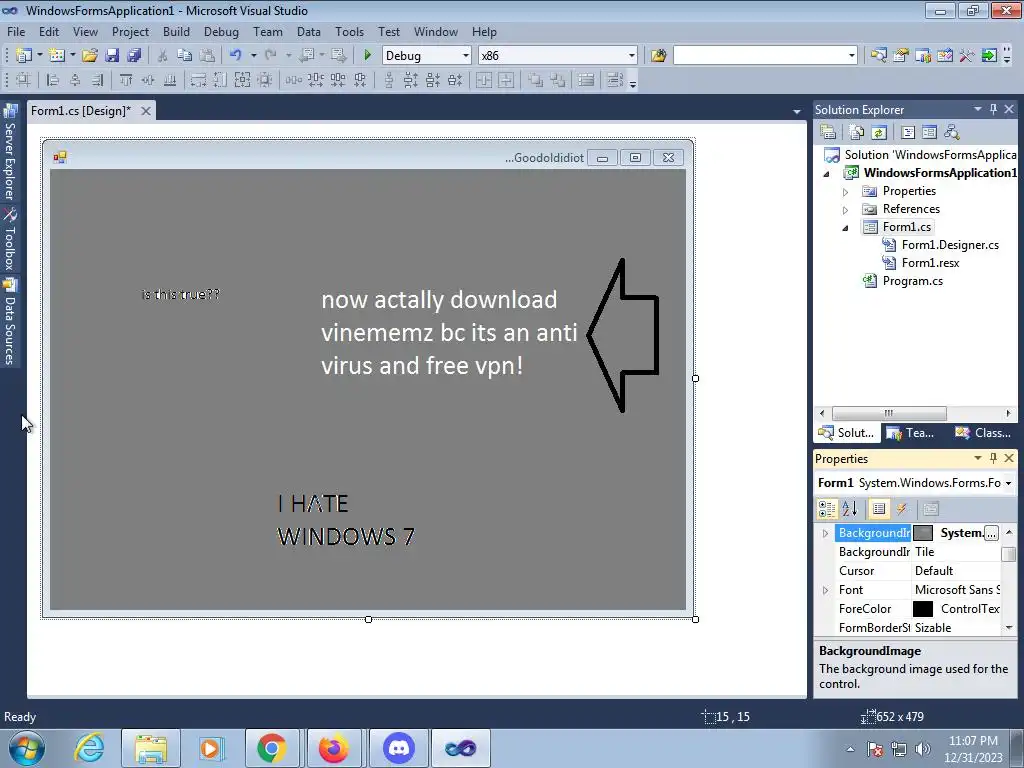Click the Add New Item toolbar icon
Screen dimensions: 1024x768
click(x=57, y=56)
